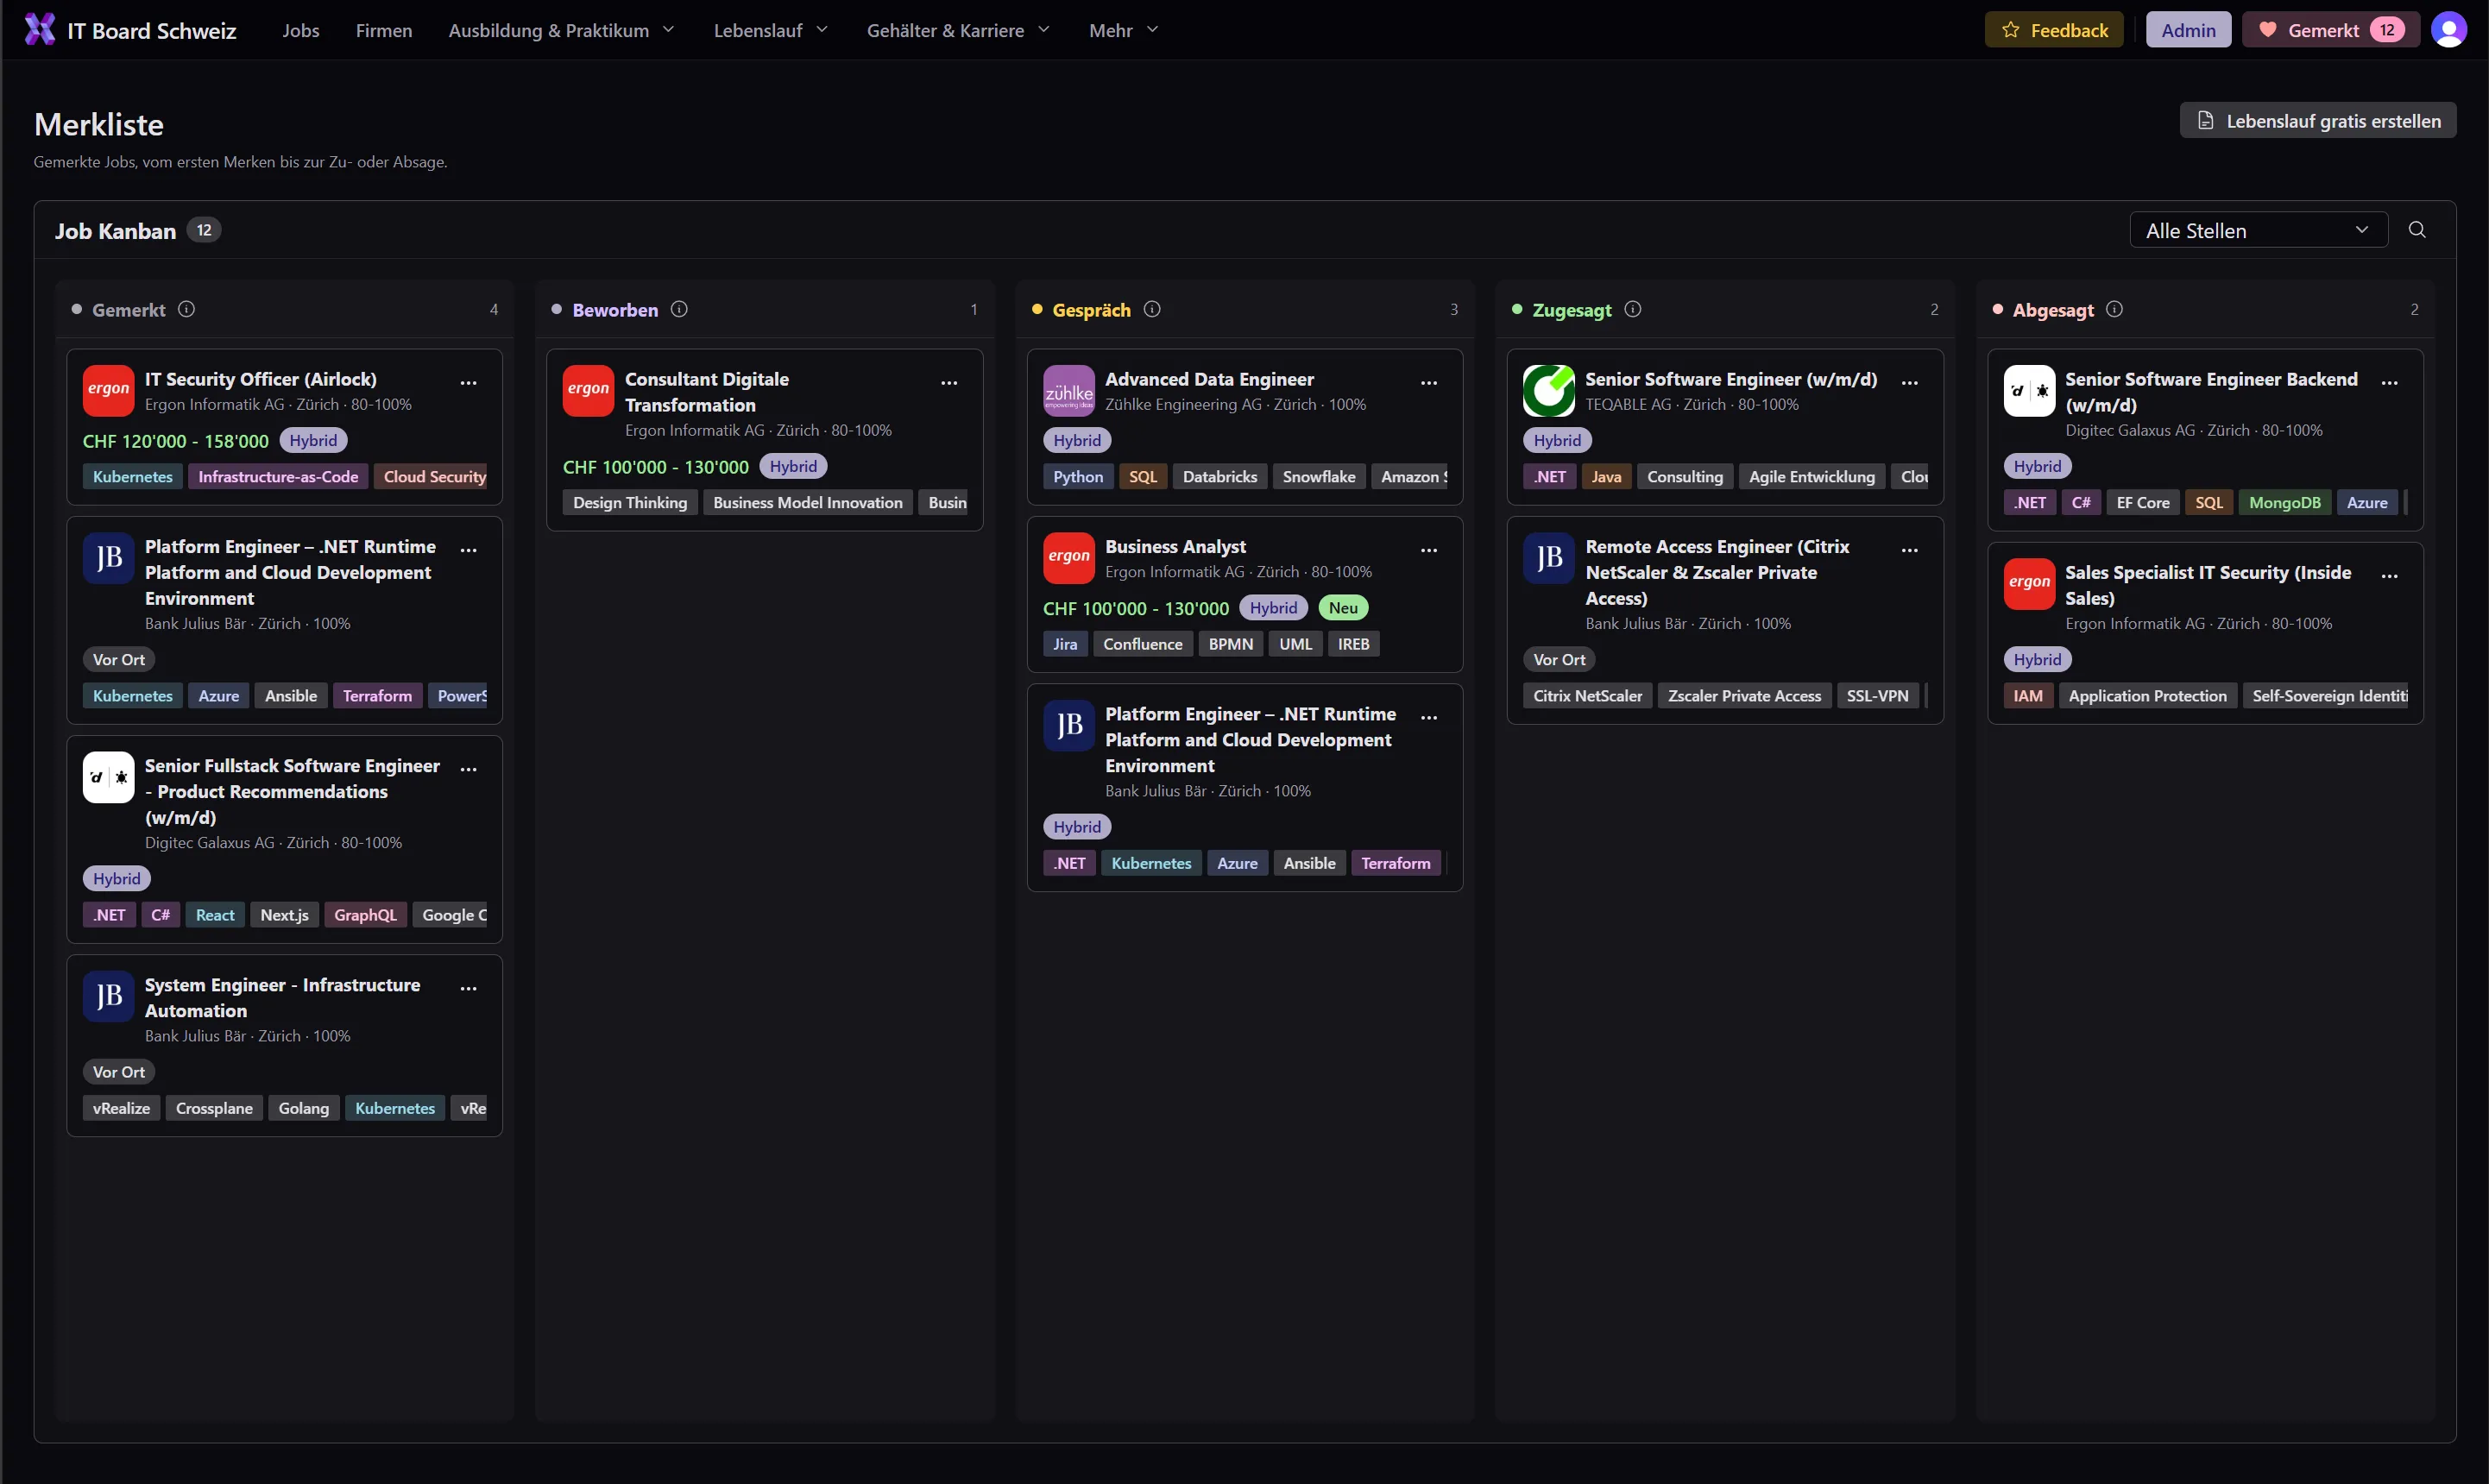
Task: Click the Zühlke logo on Advanced Data Engineer card
Action: [1069, 390]
